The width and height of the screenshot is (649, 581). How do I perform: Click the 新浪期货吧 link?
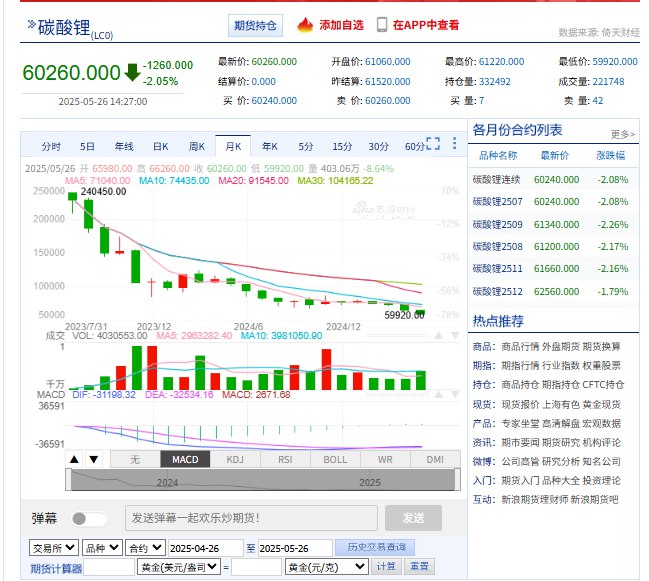tap(594, 499)
